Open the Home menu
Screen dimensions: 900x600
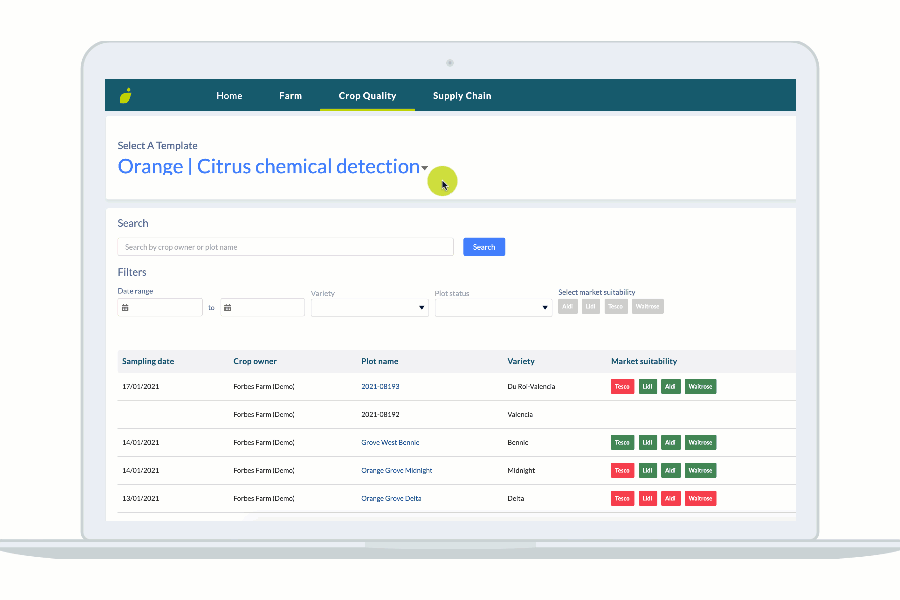[x=229, y=96]
